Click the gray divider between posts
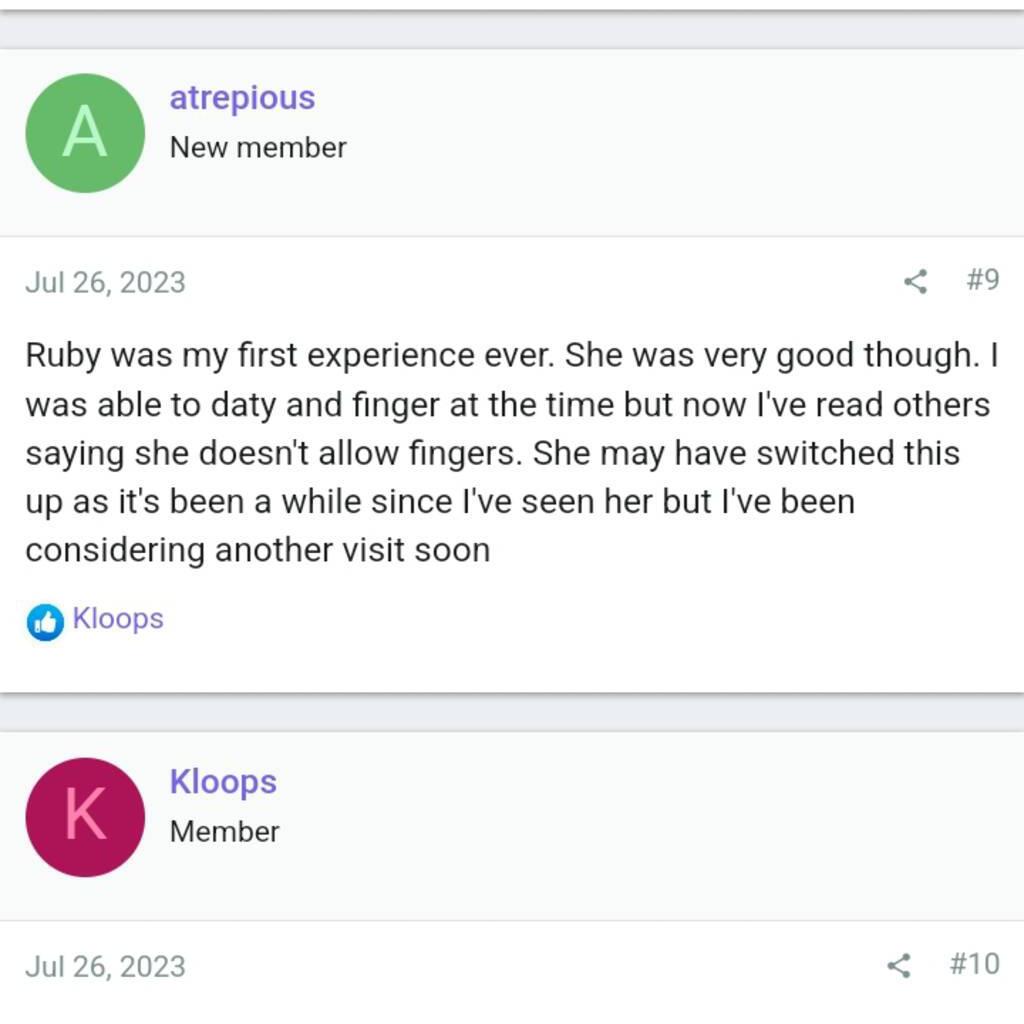Screen dimensions: 1024x1024 (512, 712)
